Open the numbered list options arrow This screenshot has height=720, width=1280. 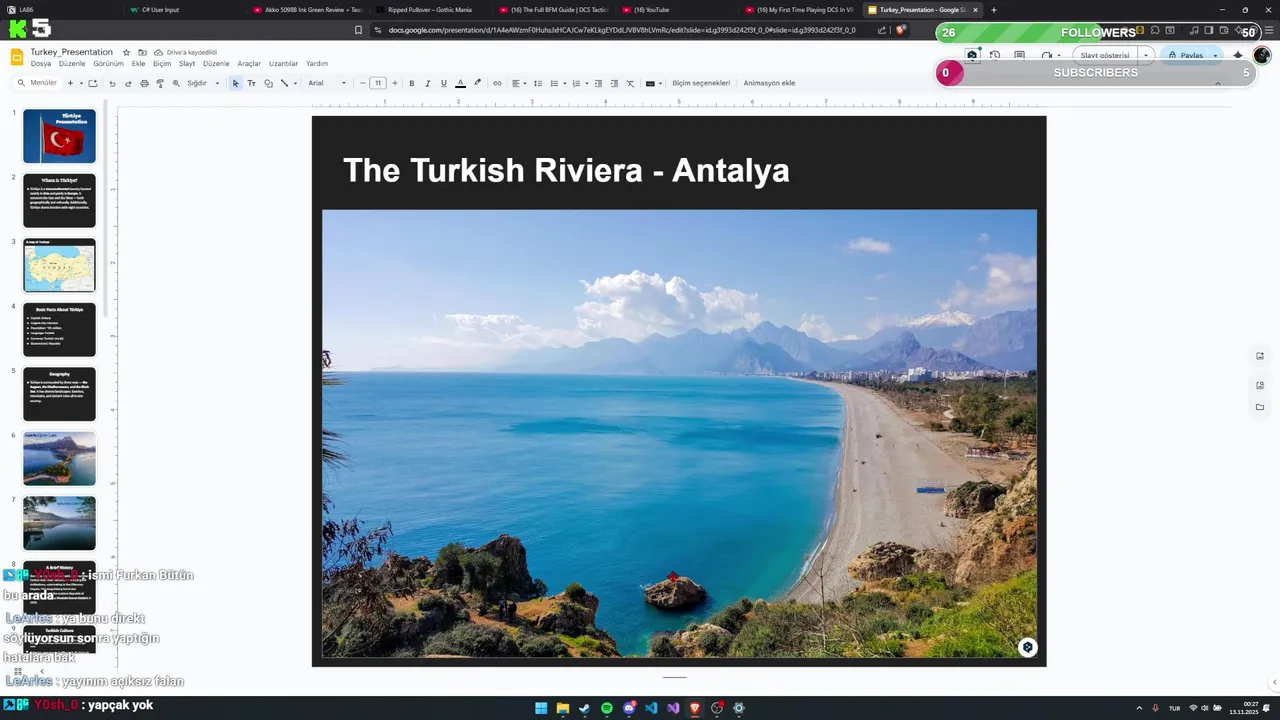coord(586,83)
